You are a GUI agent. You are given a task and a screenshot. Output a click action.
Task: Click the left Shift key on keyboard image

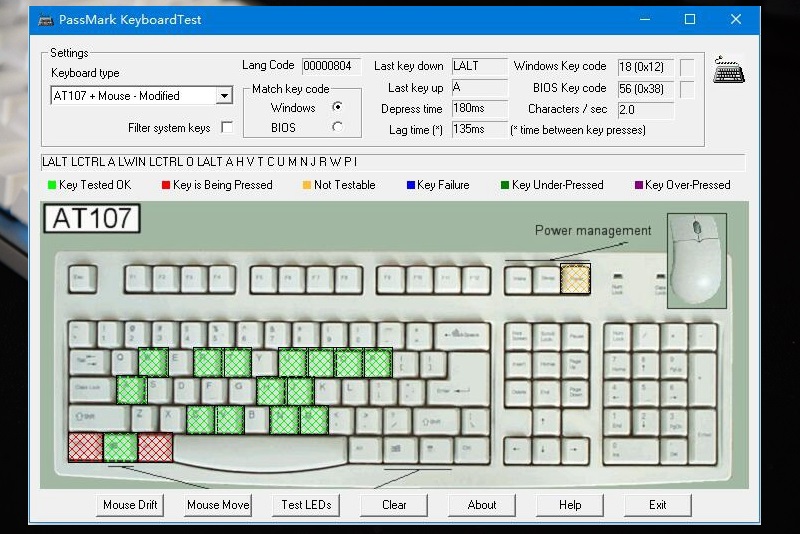[99, 419]
